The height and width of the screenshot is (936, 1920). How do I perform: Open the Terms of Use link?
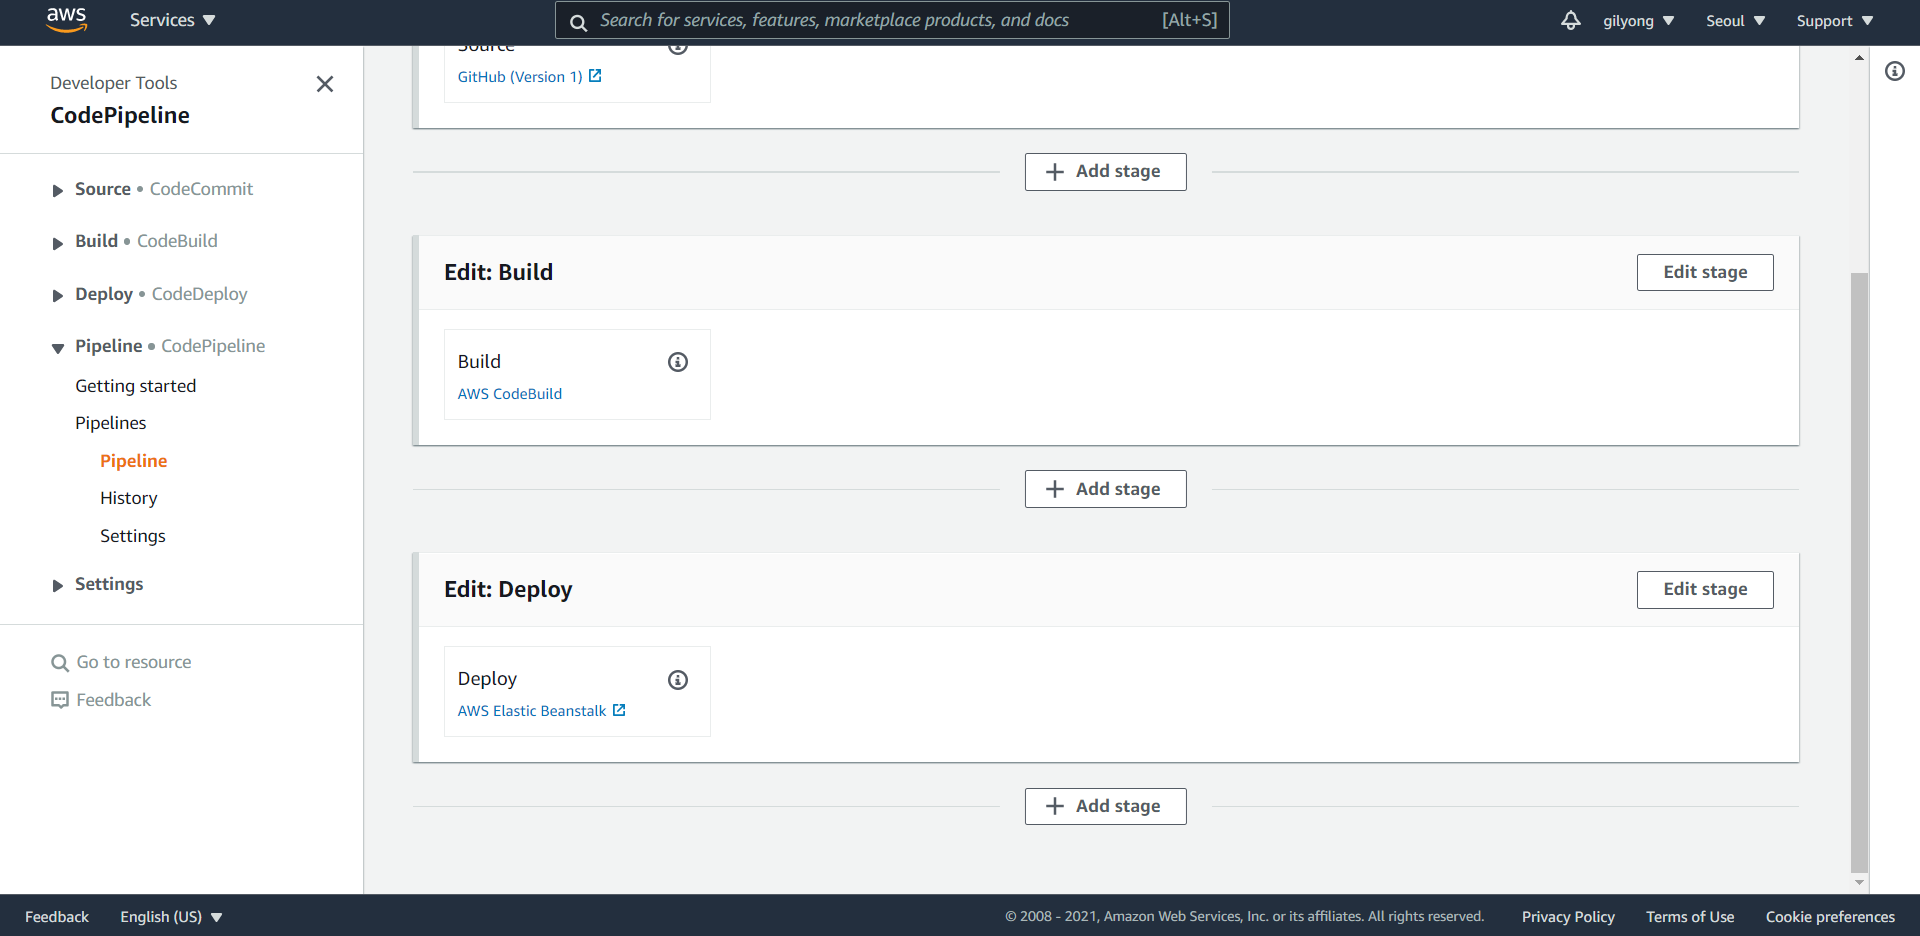(1690, 917)
